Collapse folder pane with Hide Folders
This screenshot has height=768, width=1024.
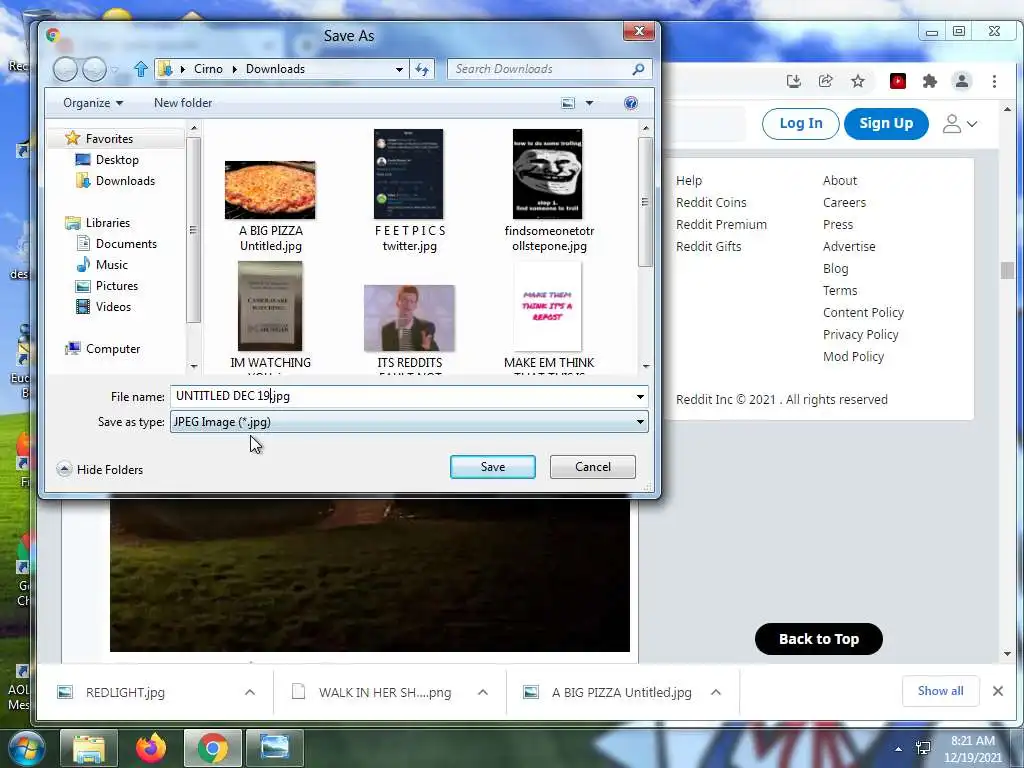click(100, 470)
